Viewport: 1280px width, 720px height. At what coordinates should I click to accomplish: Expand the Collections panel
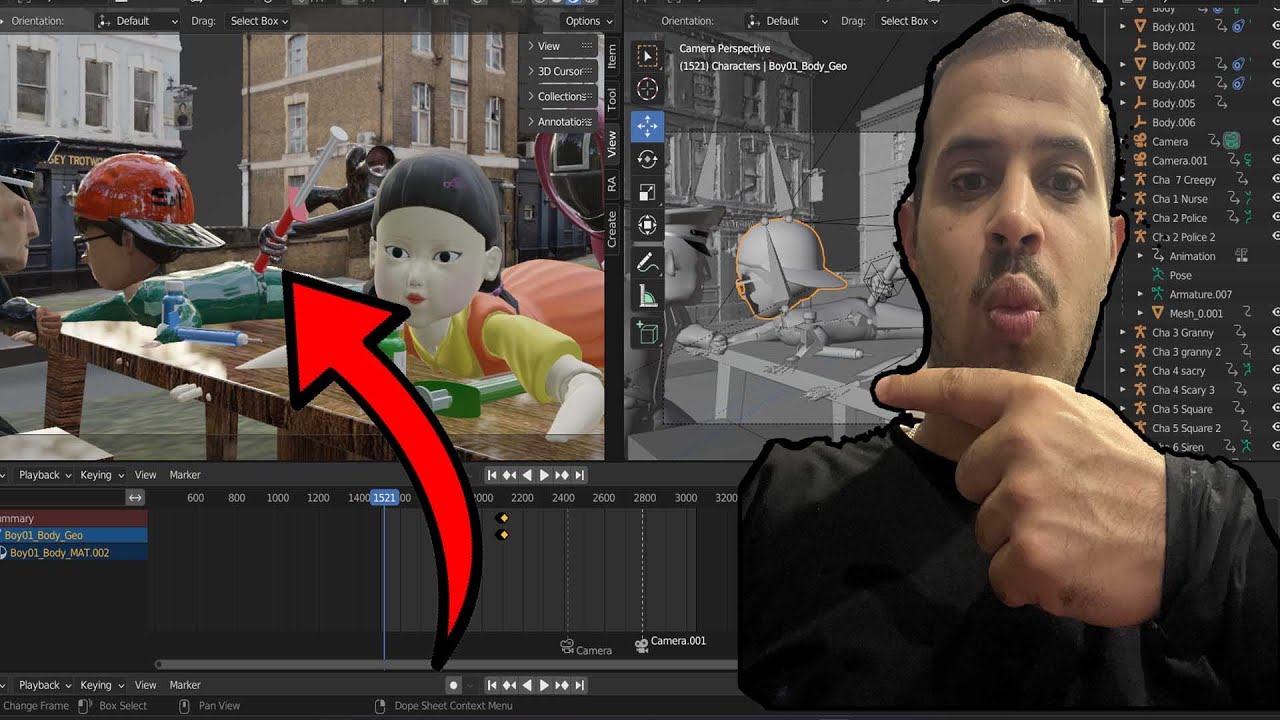coord(560,97)
